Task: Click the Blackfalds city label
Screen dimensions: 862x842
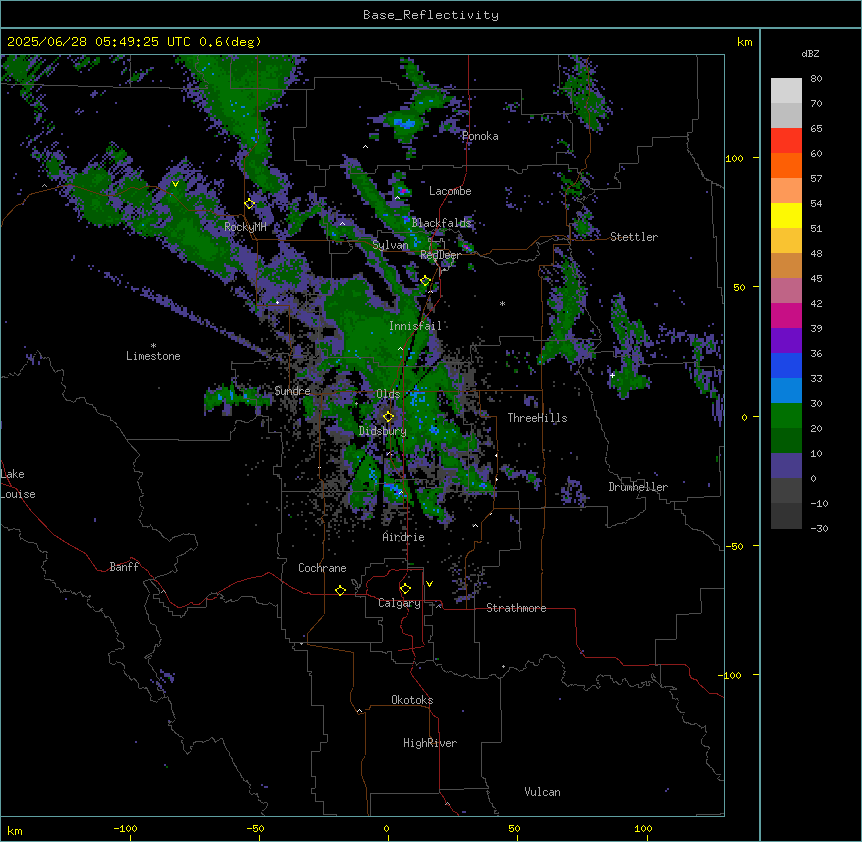Action: 441,223
